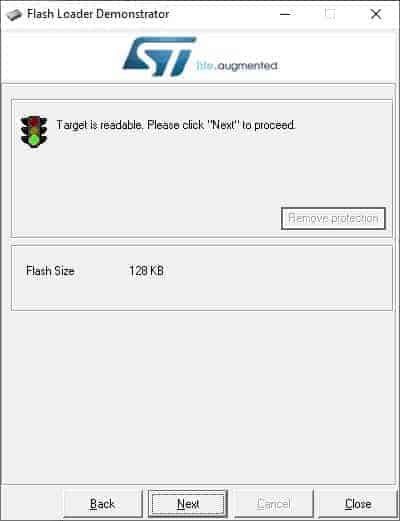This screenshot has height=521, width=400.
Task: Minimize the Flash Loader Demonstrator window
Action: pos(286,14)
